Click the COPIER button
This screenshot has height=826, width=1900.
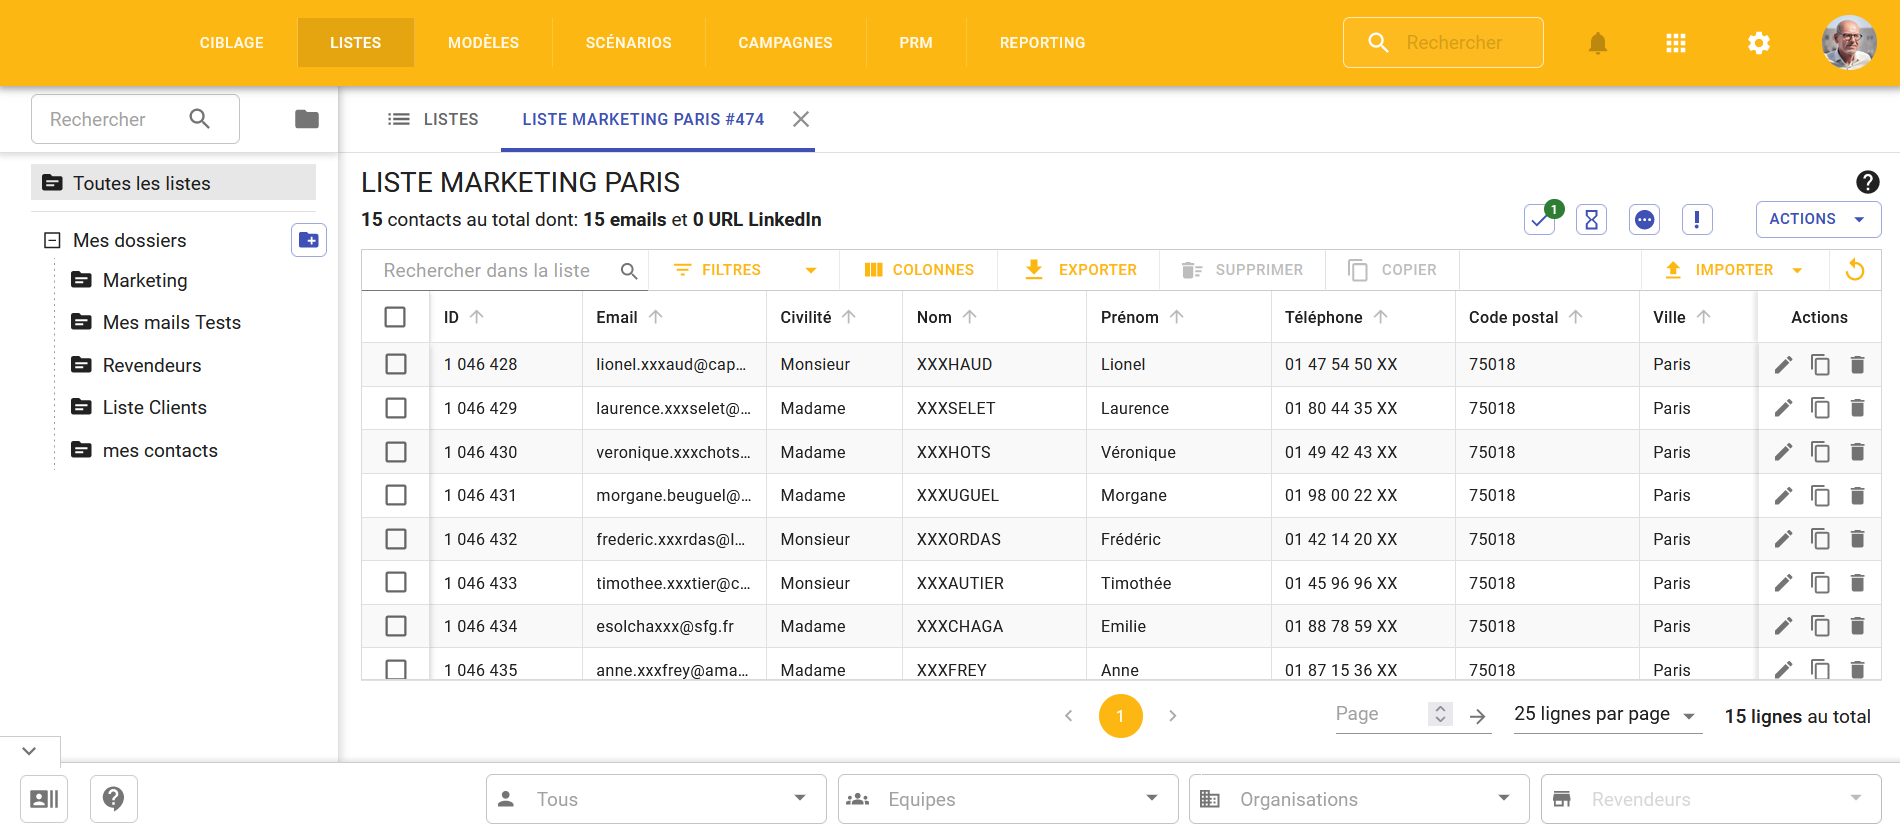pos(1392,270)
